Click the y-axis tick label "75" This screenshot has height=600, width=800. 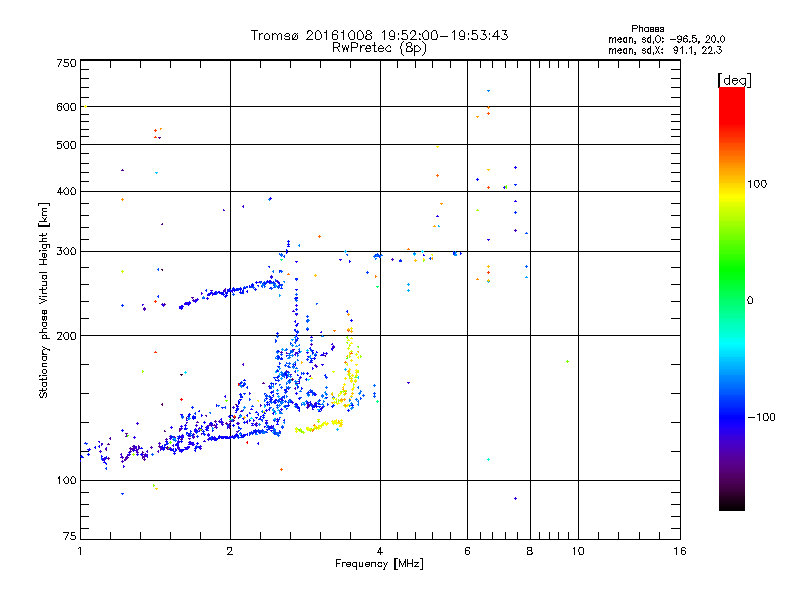tap(70, 536)
